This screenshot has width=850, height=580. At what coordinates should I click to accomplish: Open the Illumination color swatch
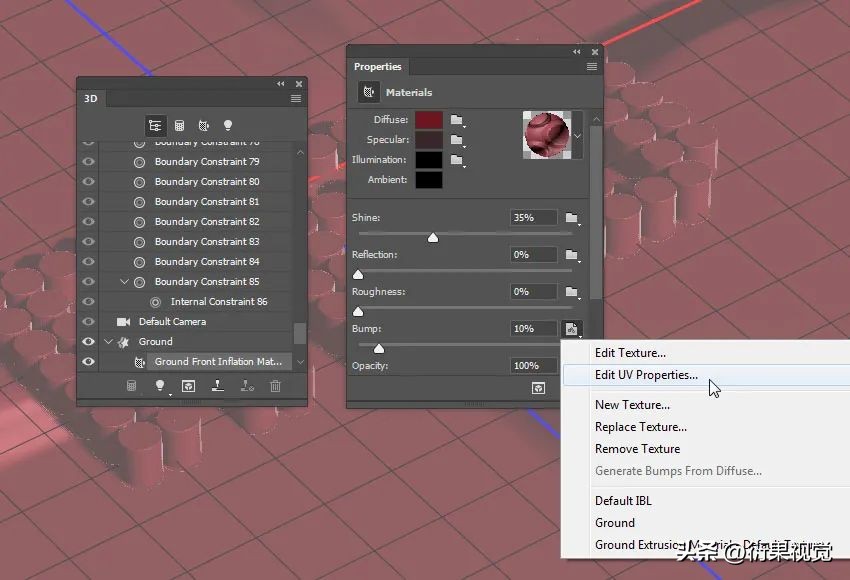429,160
